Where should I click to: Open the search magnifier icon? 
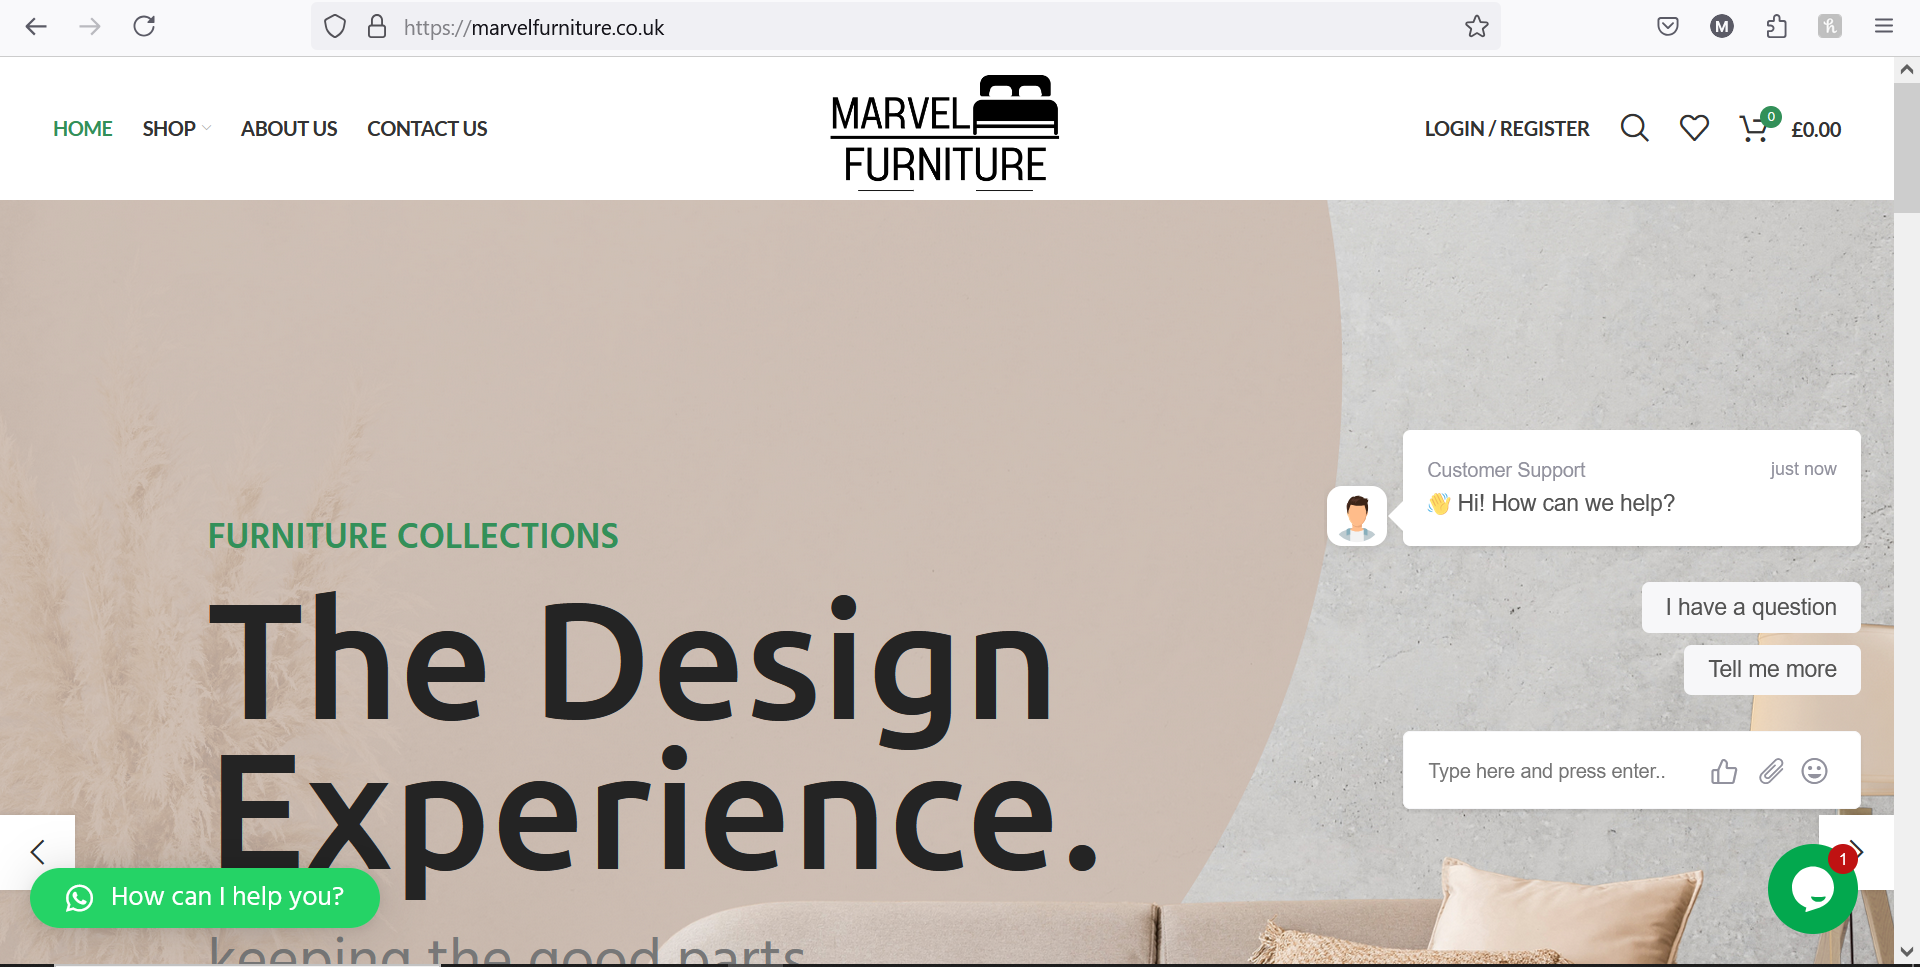point(1634,128)
